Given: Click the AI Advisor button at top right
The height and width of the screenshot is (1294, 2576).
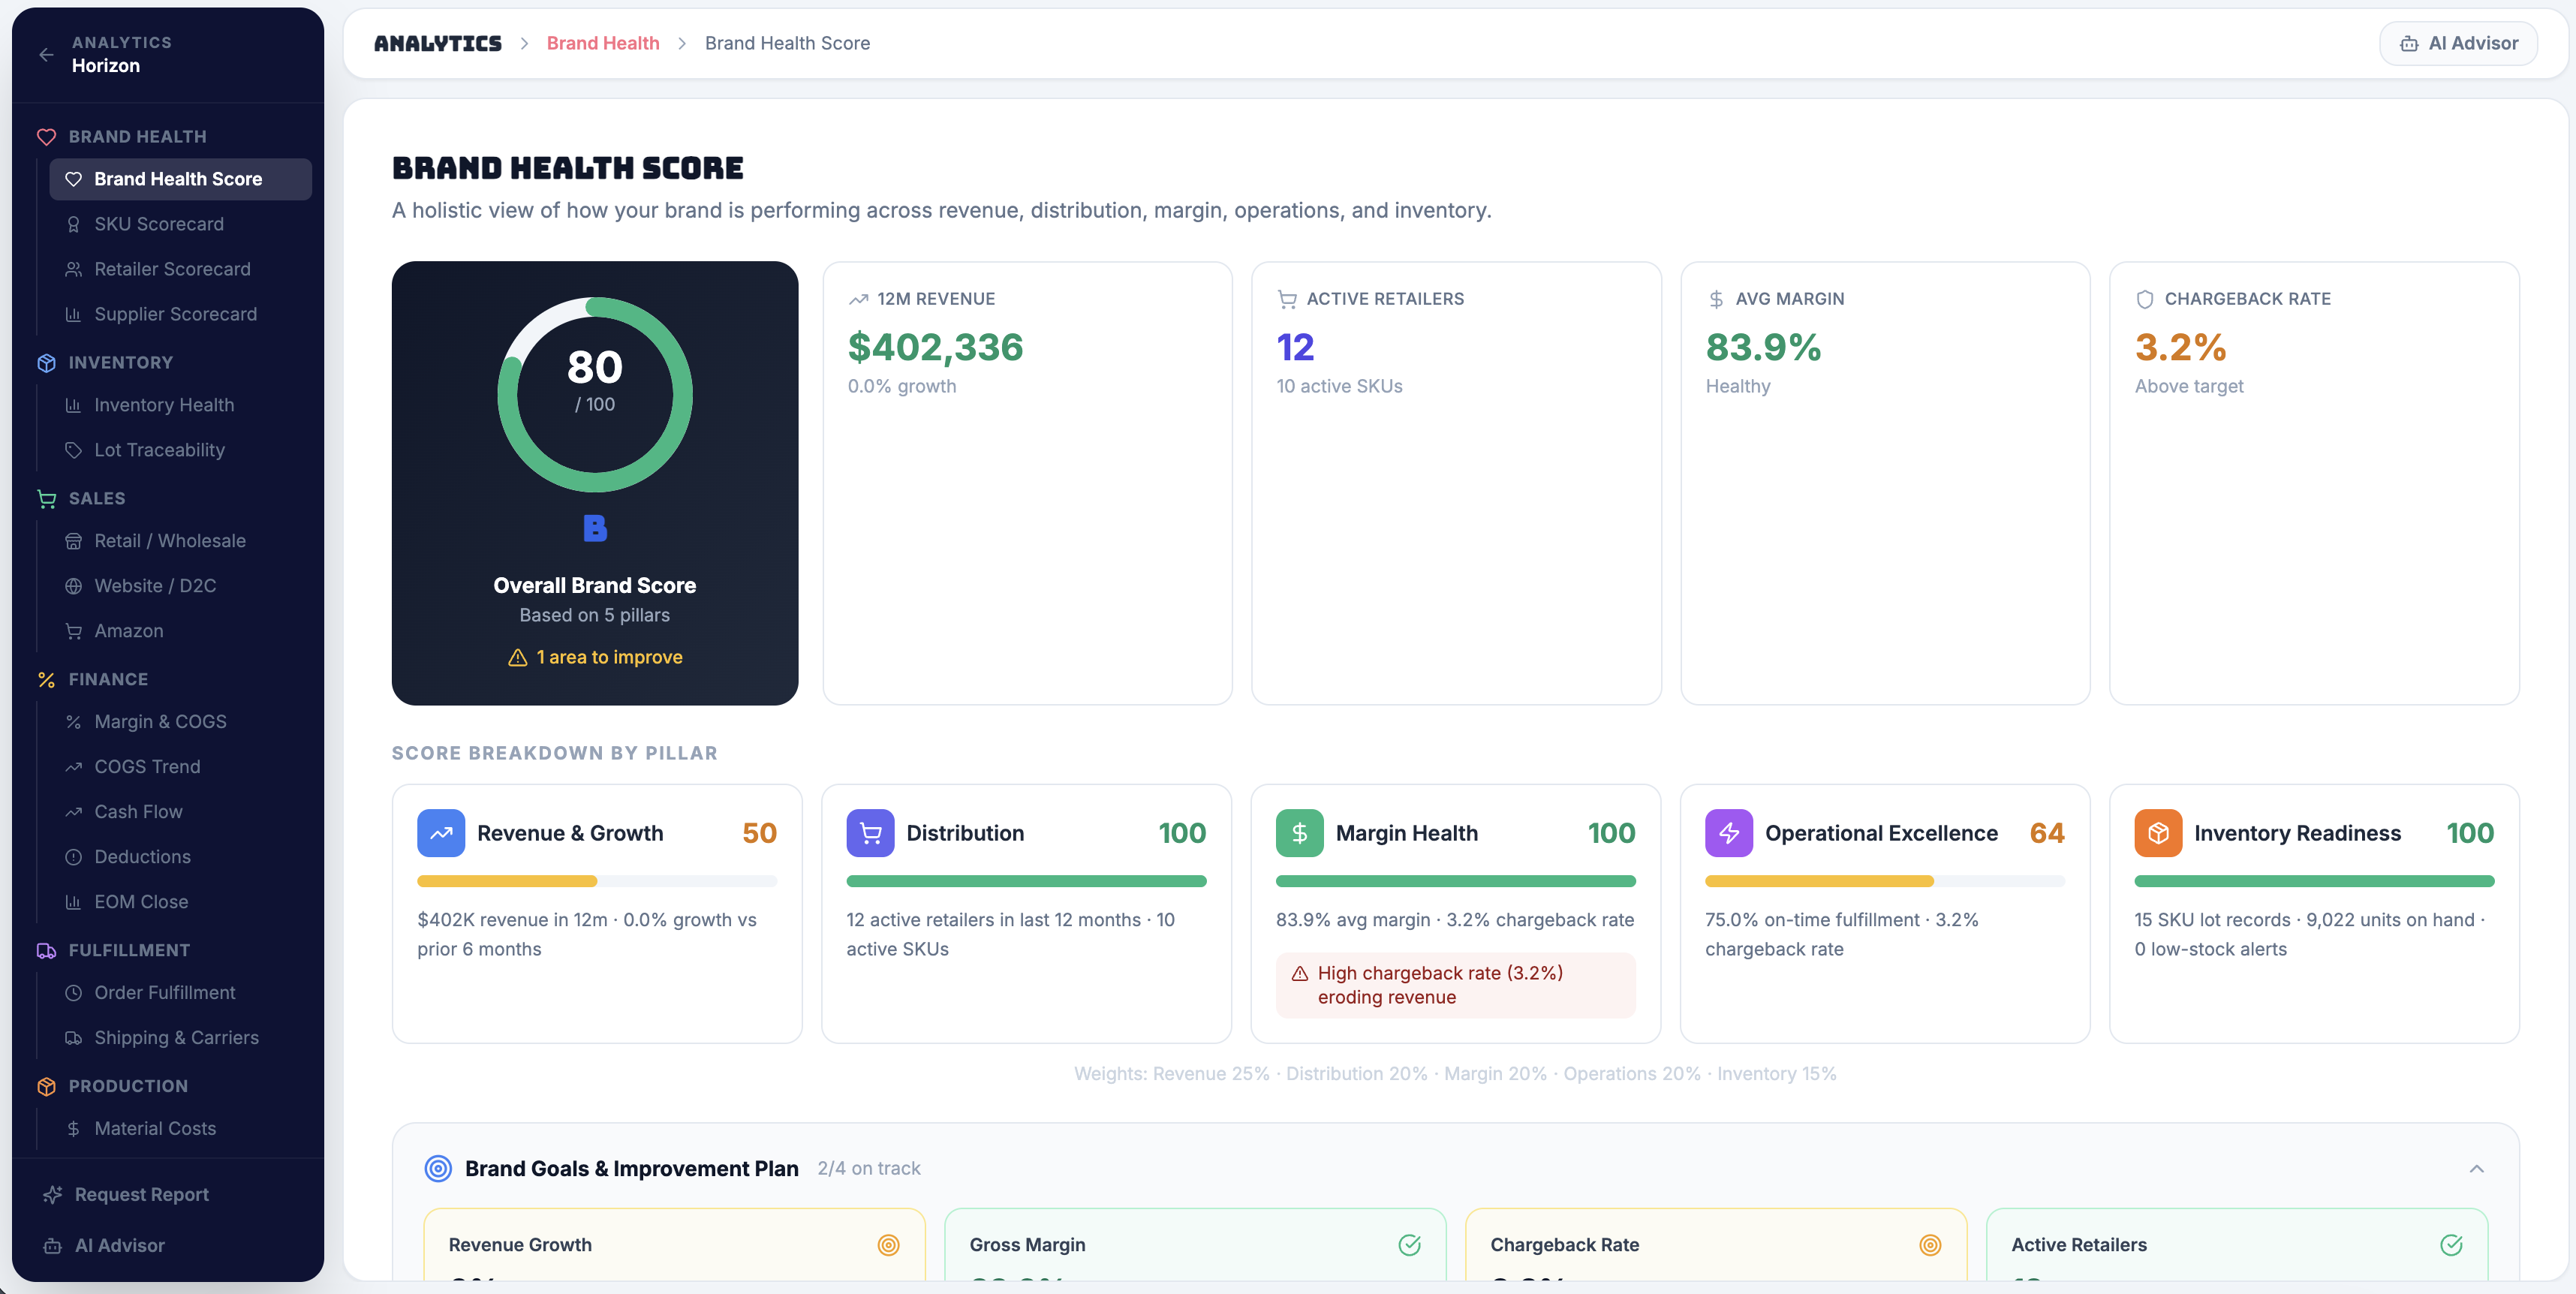Looking at the screenshot, I should tap(2458, 43).
